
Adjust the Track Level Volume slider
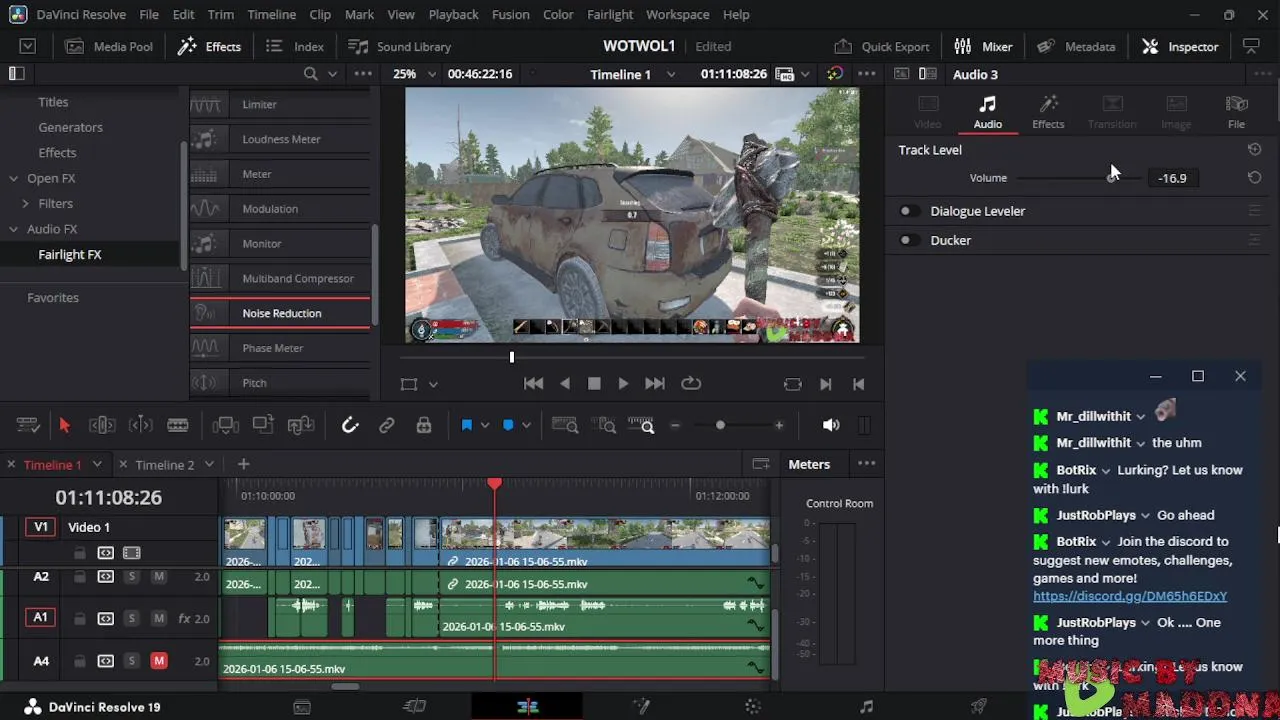(1111, 178)
